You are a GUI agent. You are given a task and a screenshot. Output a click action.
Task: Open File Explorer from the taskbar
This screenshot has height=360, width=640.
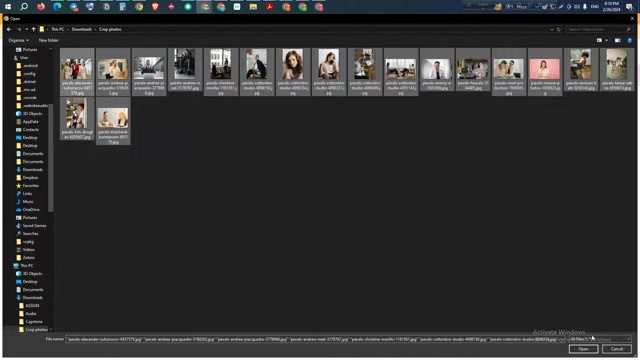(x=253, y=7)
